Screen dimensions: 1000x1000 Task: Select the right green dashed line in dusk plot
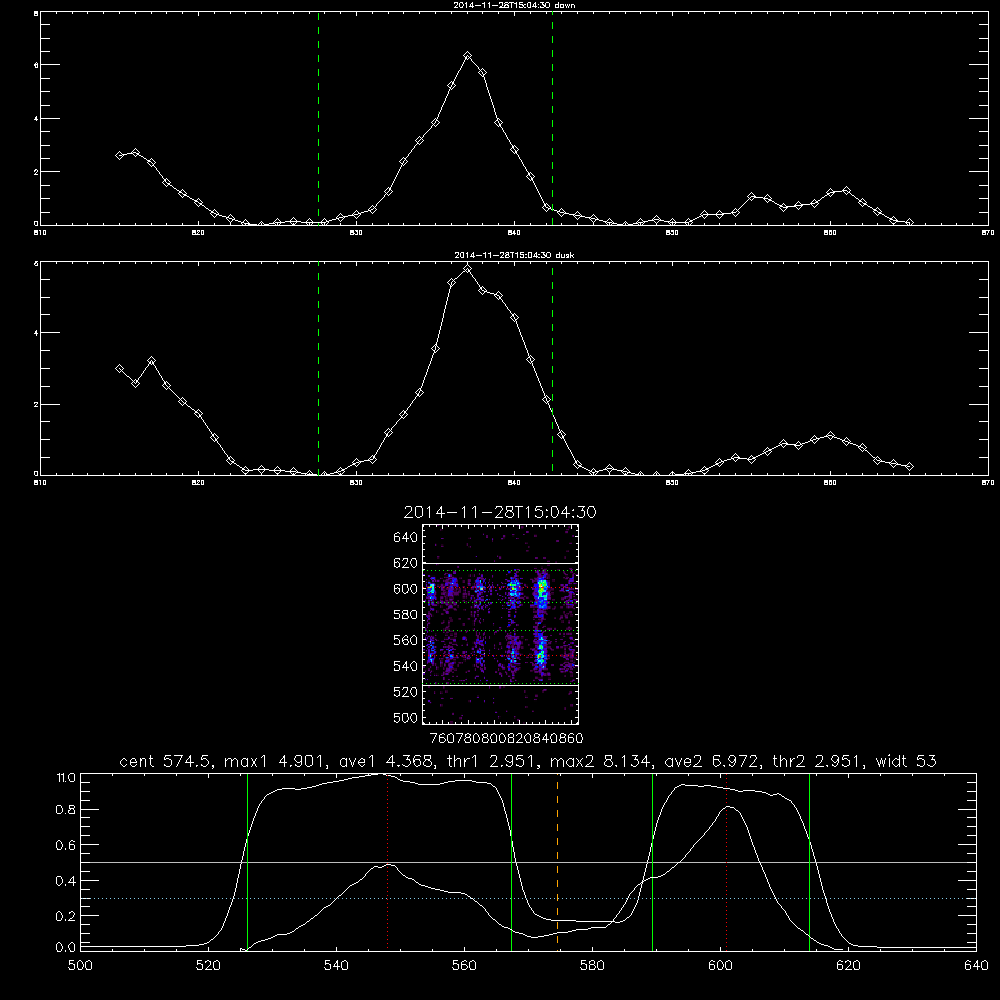[552, 368]
